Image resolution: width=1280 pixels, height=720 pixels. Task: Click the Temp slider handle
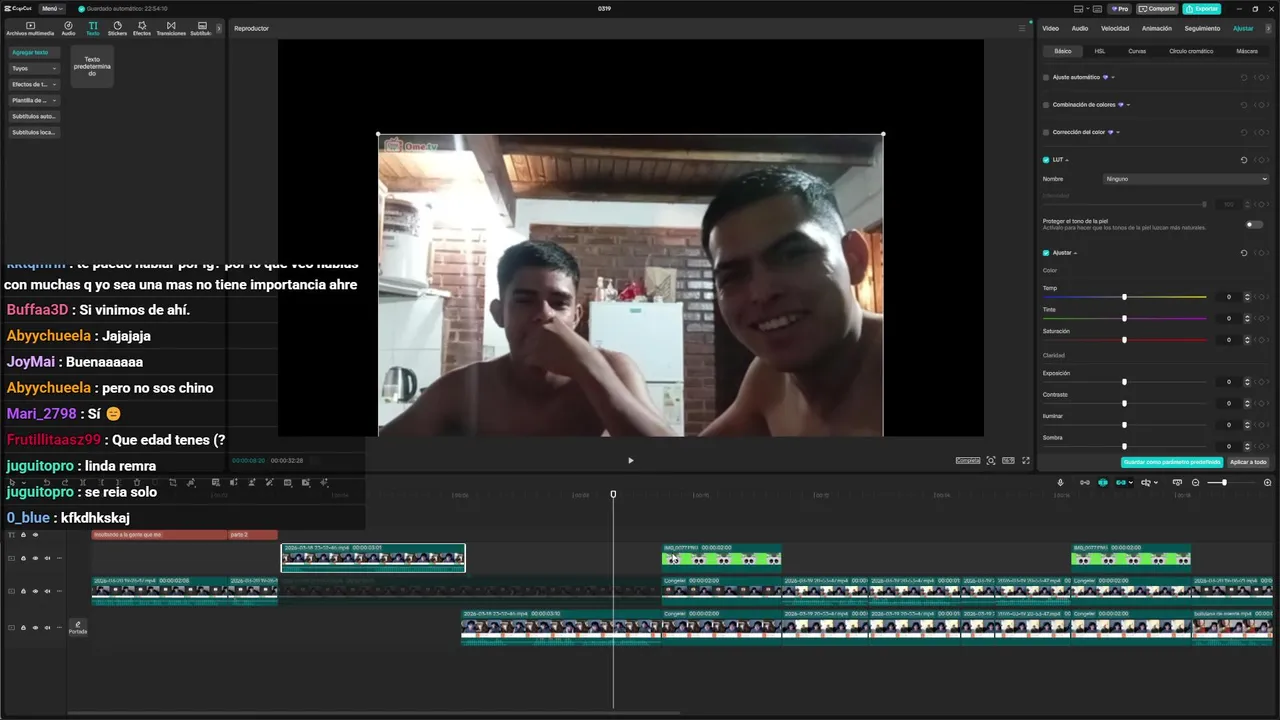(x=1124, y=297)
